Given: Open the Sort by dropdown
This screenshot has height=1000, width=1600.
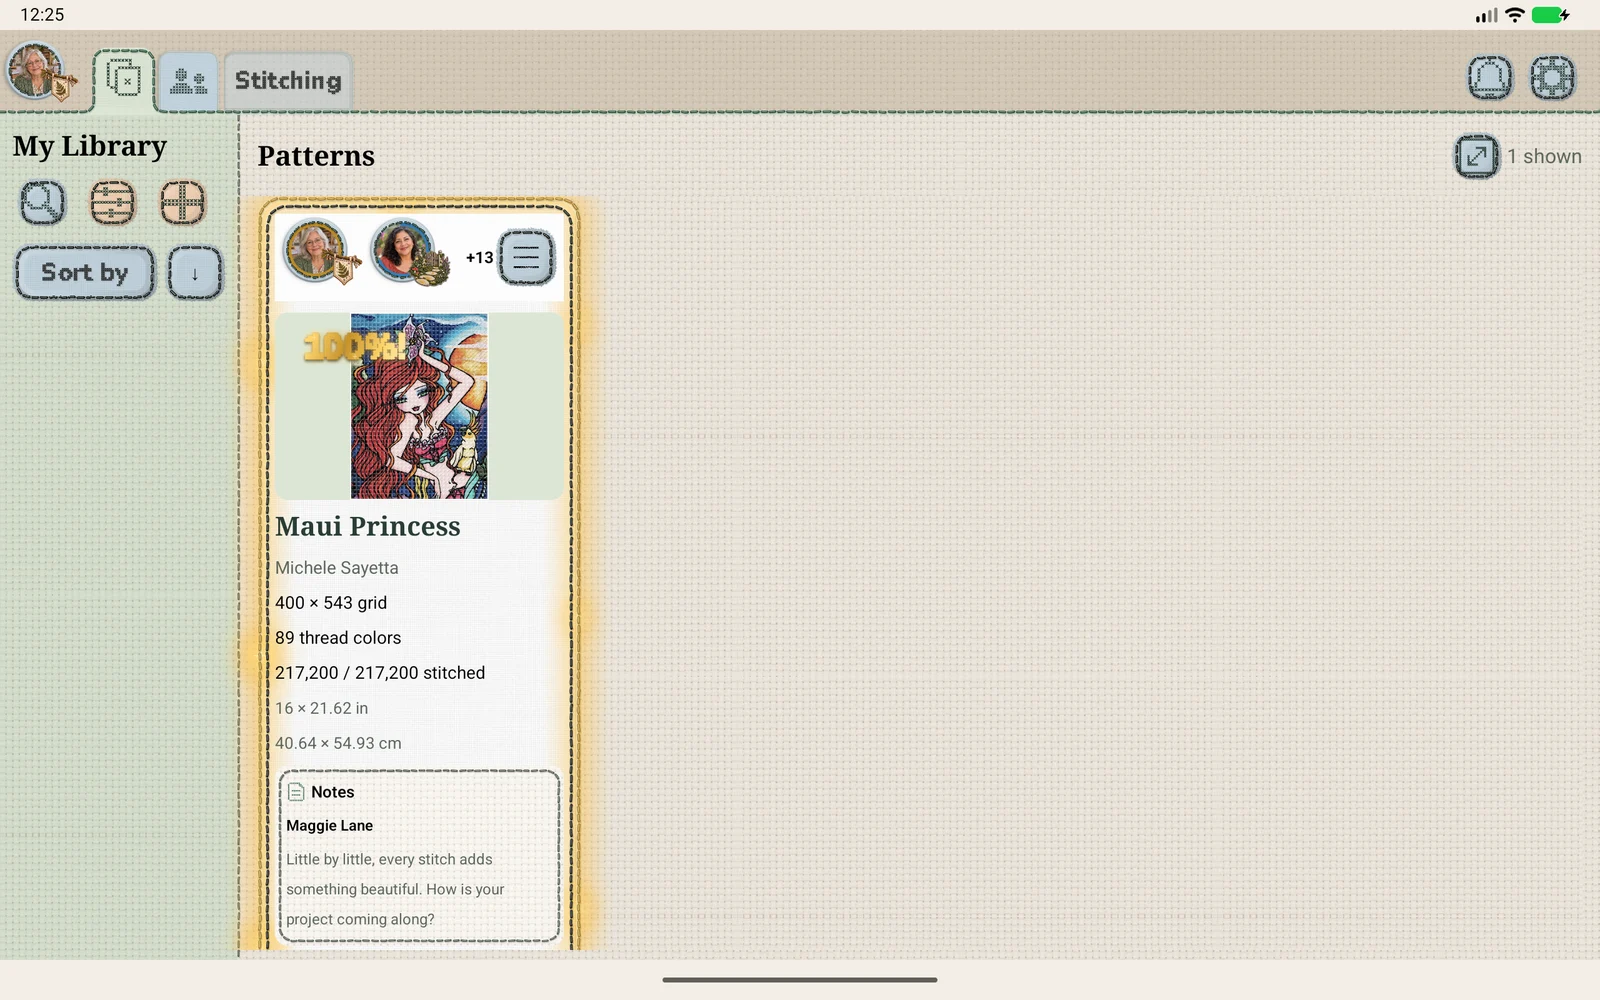Looking at the screenshot, I should (x=85, y=273).
